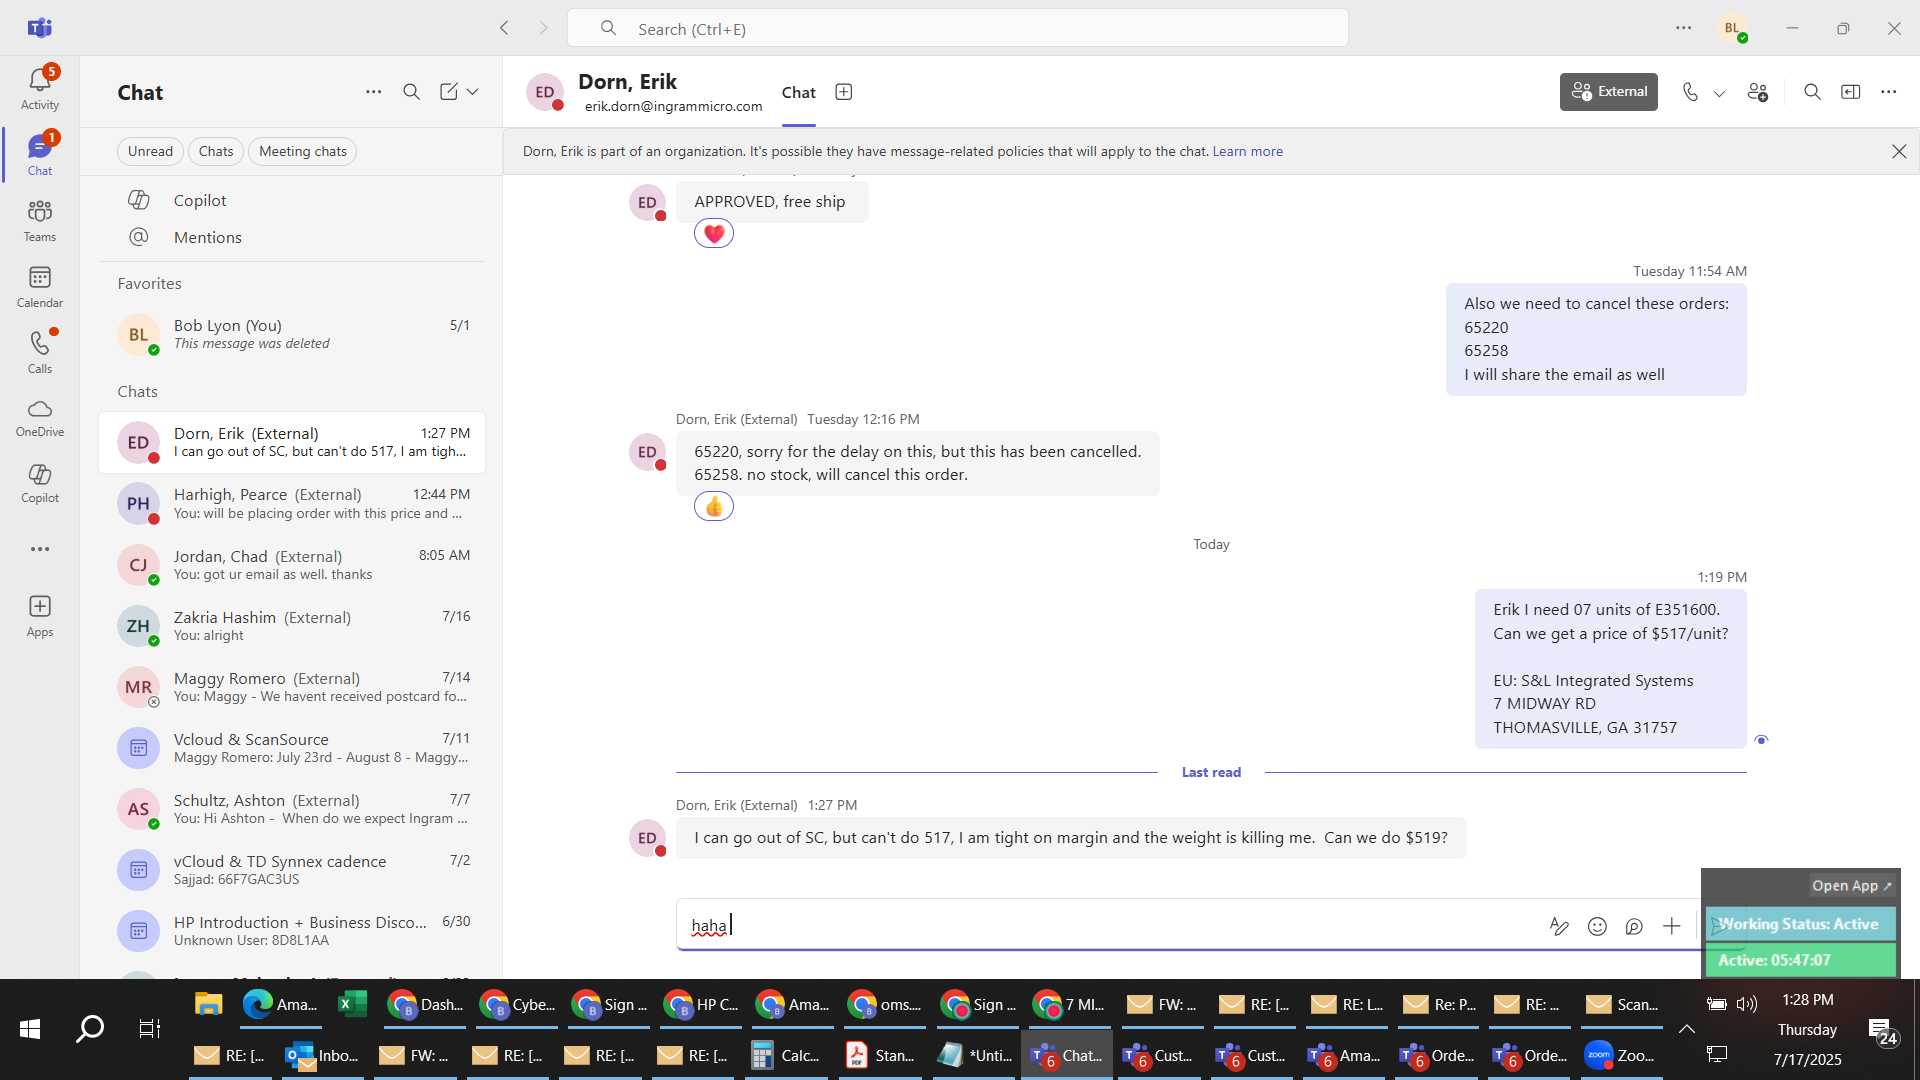The width and height of the screenshot is (1920, 1080).
Task: Dismiss the organization policy banner
Action: (x=1899, y=151)
